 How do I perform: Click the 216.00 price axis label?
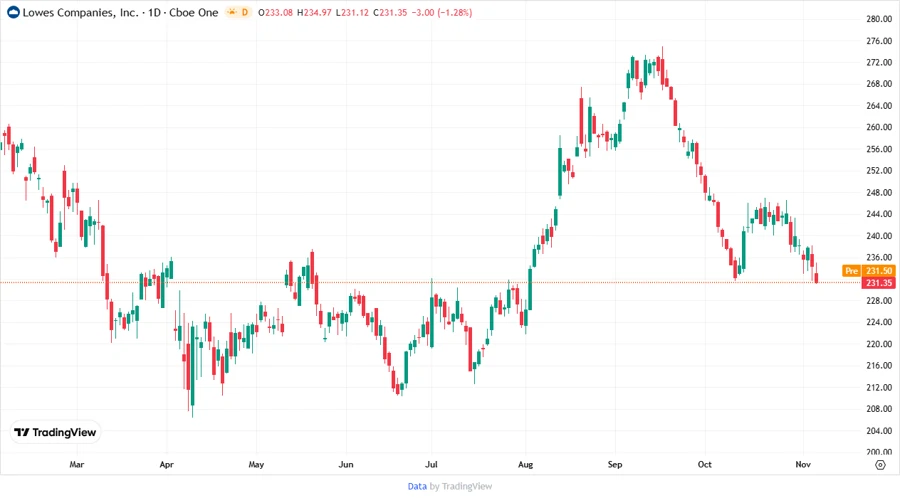coord(879,365)
